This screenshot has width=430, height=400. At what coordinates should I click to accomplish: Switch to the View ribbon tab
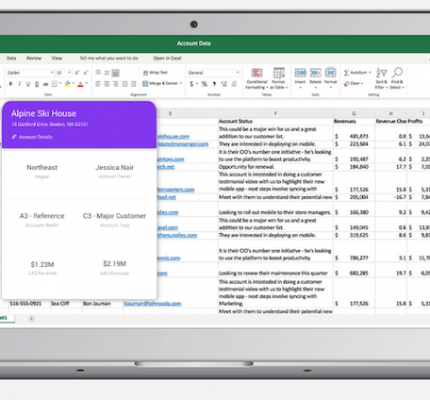click(x=57, y=58)
